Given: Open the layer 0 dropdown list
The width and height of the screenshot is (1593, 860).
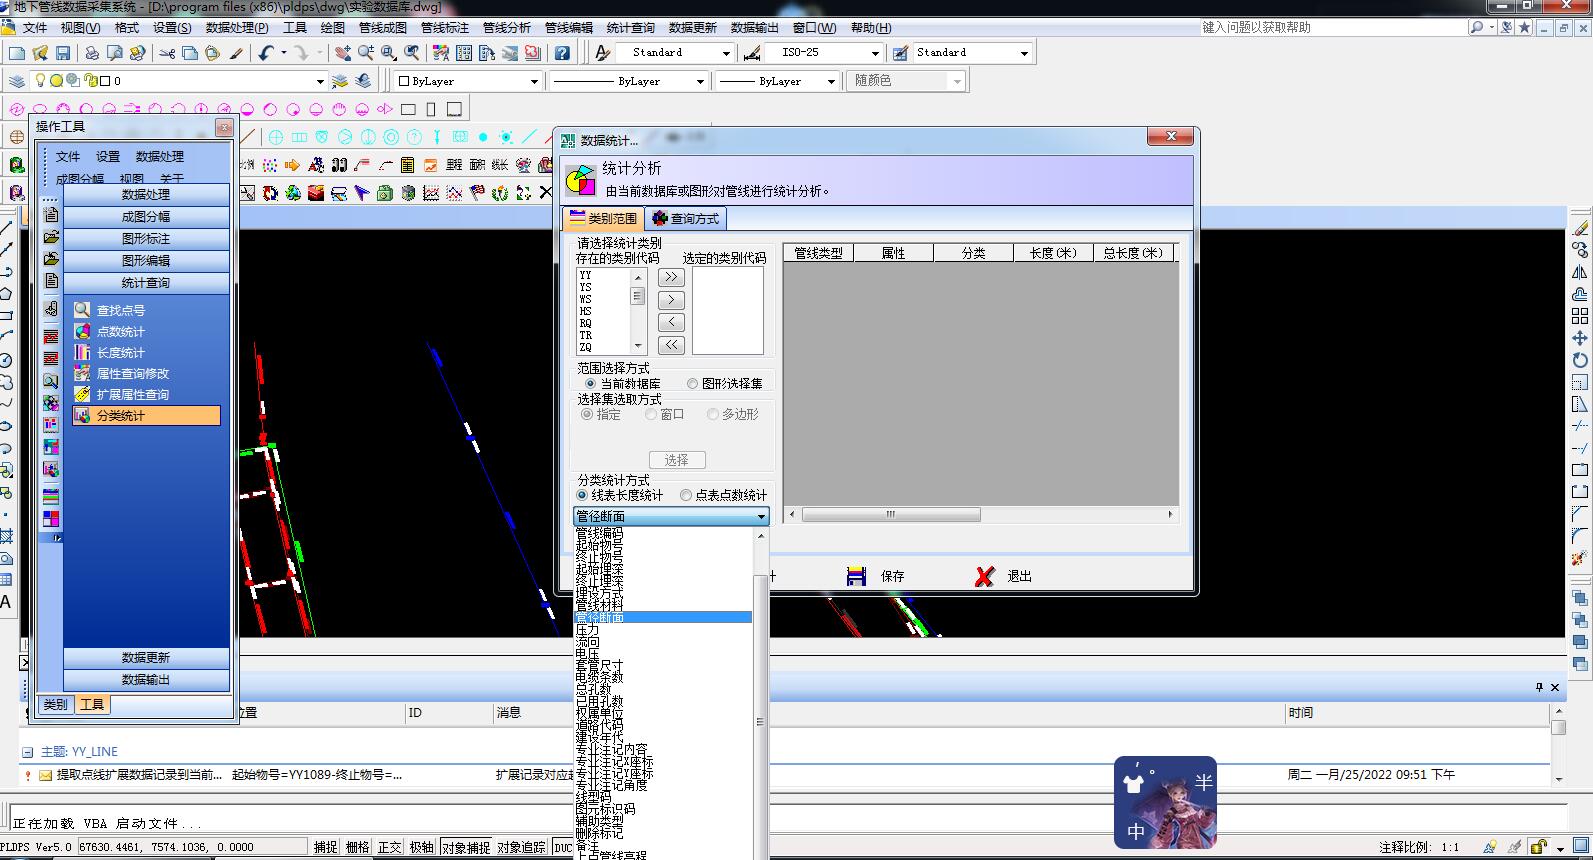Looking at the screenshot, I should pos(320,81).
